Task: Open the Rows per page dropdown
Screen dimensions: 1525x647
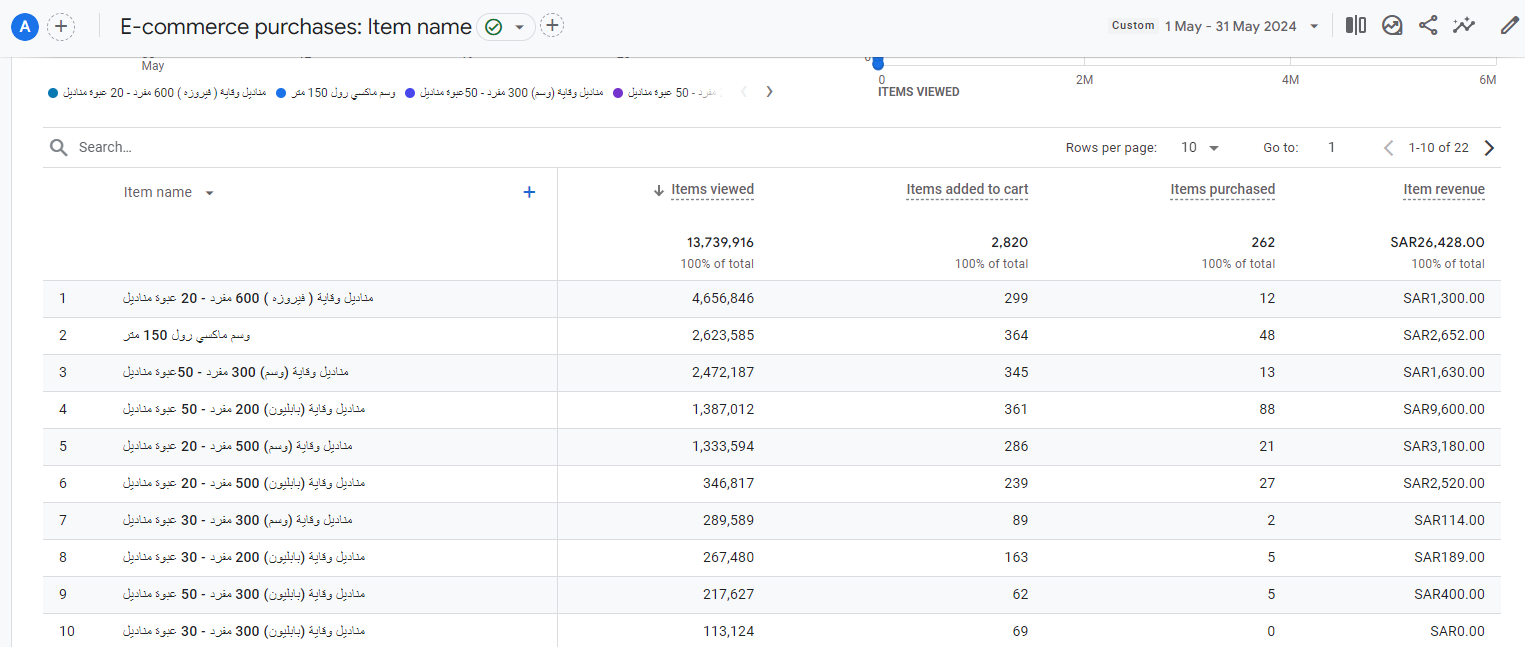Action: [x=1200, y=148]
